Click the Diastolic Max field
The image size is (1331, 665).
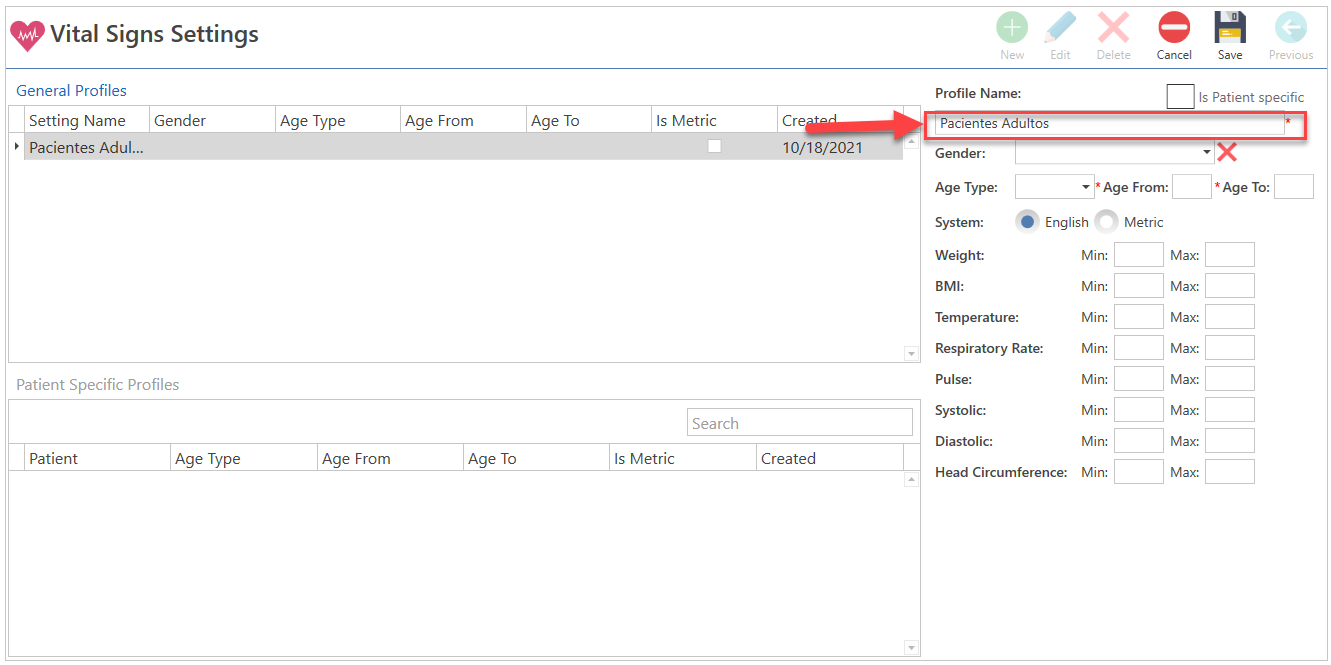tap(1229, 441)
